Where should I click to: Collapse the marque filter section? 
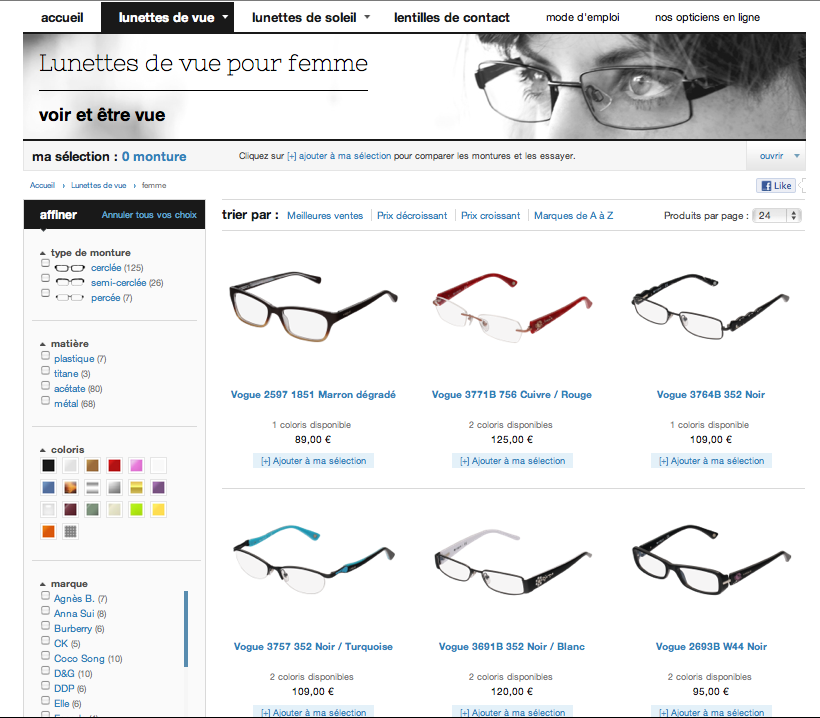pos(43,584)
